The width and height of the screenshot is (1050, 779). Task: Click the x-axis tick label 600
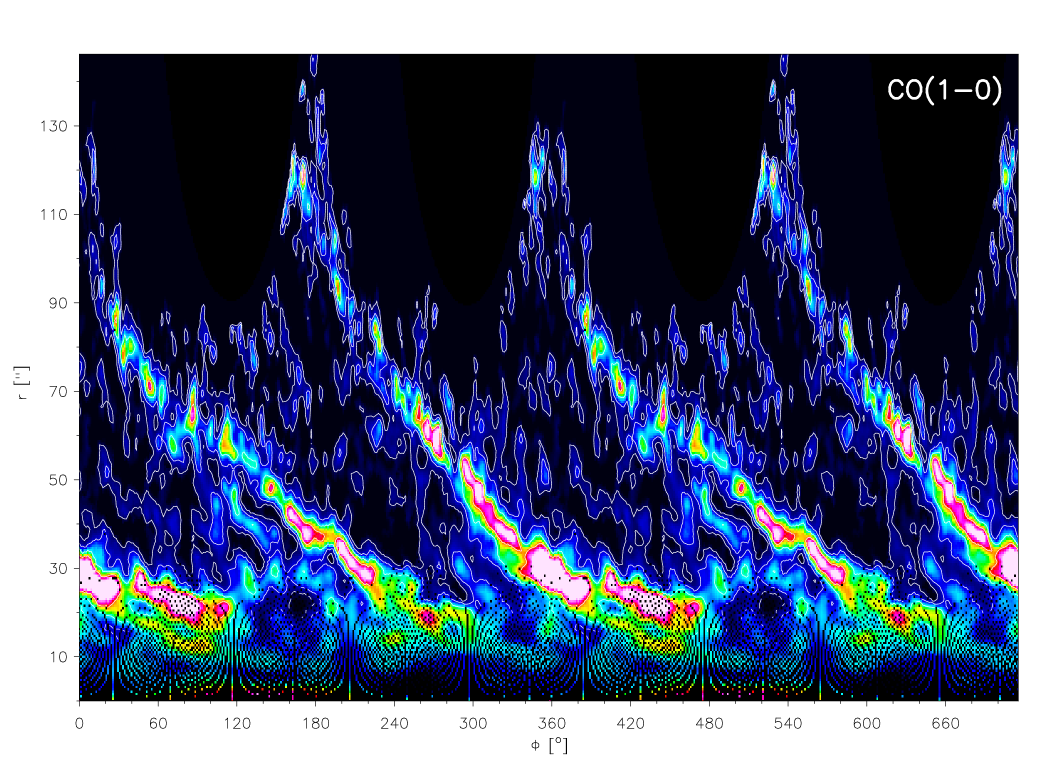[866, 723]
